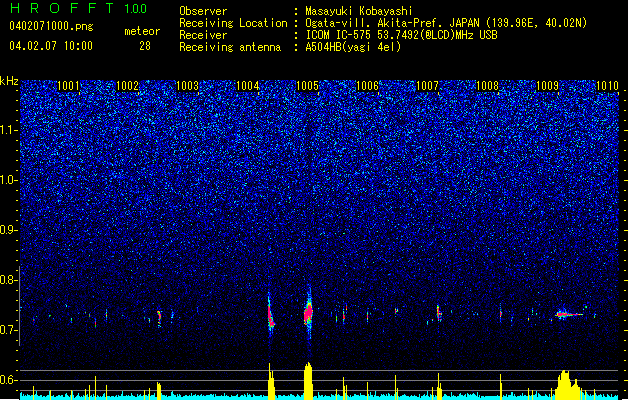Click the 0.6 kHz axis tick label

tap(9, 380)
